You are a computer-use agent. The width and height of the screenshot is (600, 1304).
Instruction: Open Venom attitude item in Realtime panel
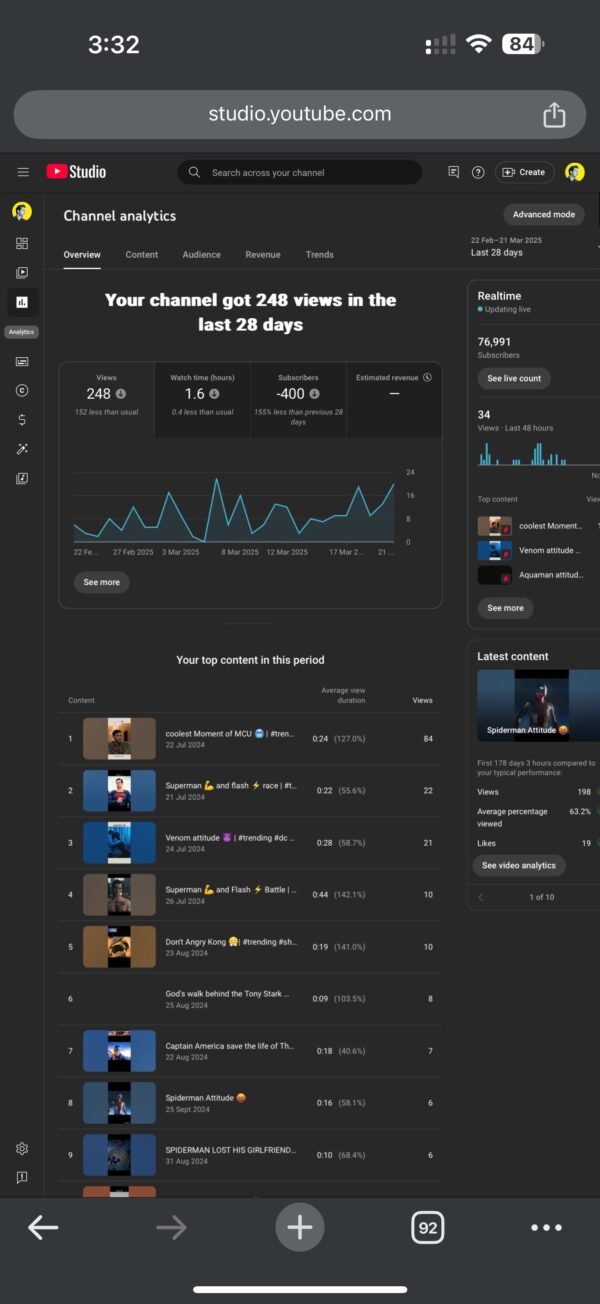coord(538,551)
